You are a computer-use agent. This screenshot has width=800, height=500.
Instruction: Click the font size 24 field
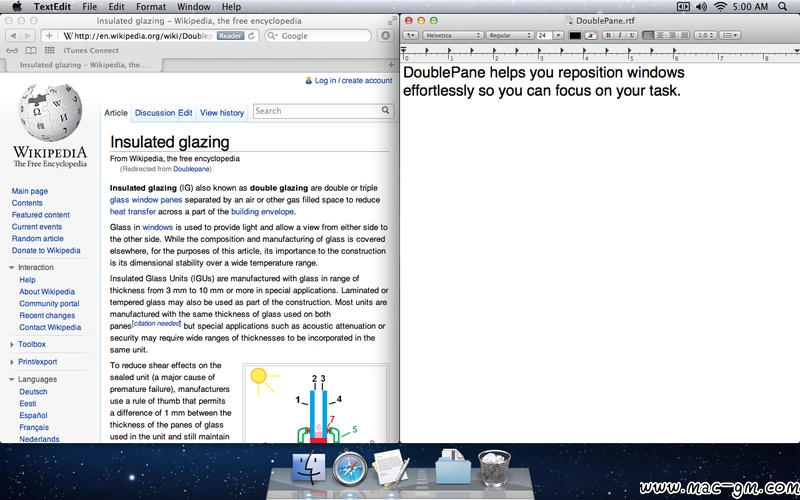[x=544, y=35]
